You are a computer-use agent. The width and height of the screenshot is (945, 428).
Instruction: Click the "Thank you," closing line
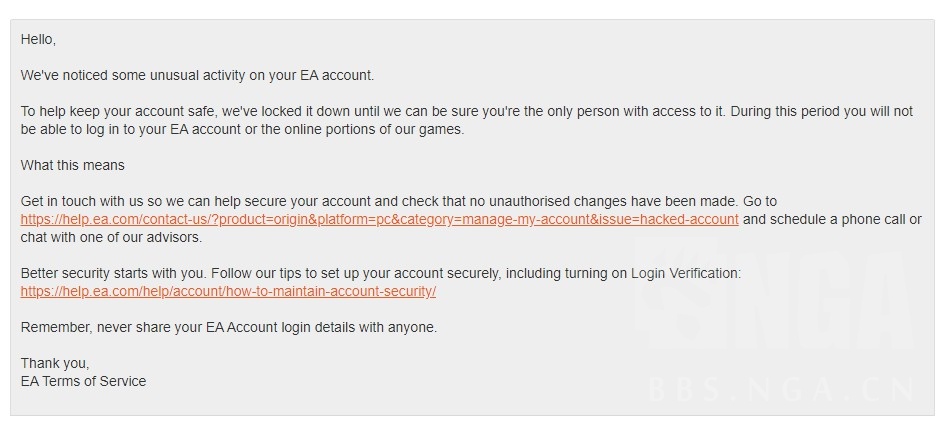[55, 363]
